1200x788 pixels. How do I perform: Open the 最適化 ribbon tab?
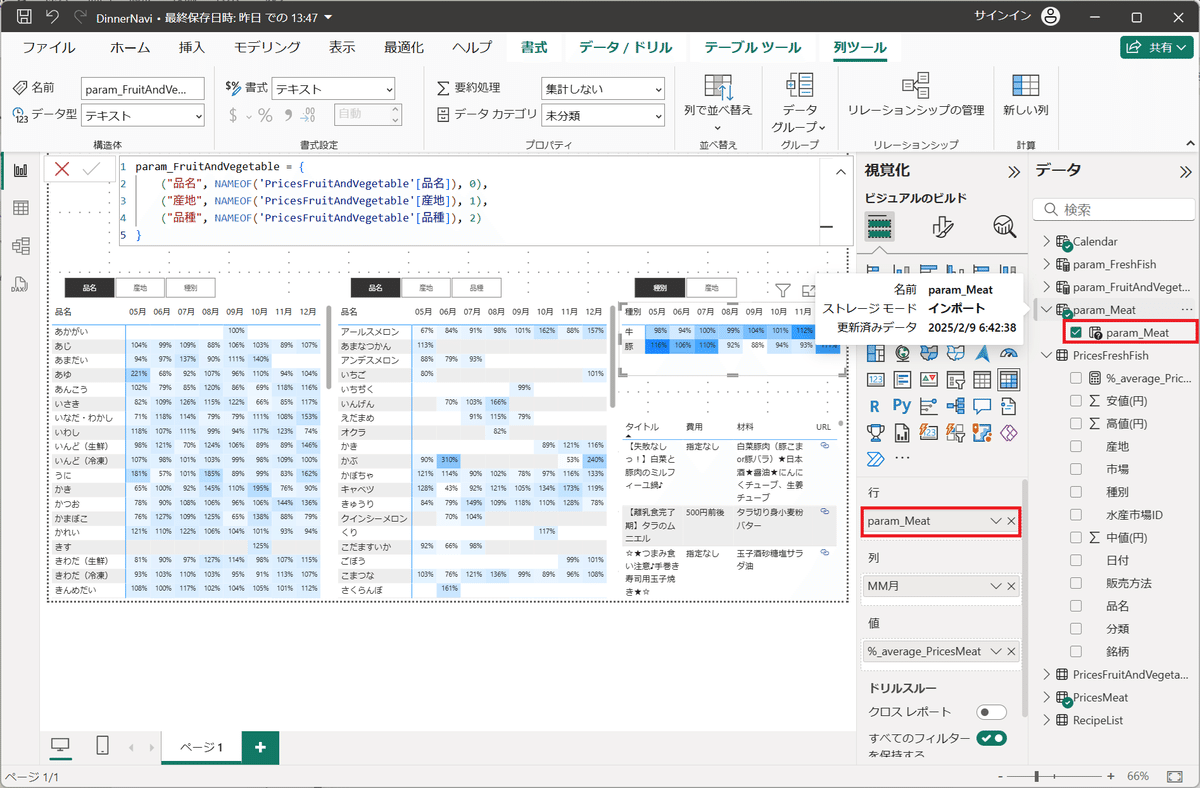click(404, 47)
